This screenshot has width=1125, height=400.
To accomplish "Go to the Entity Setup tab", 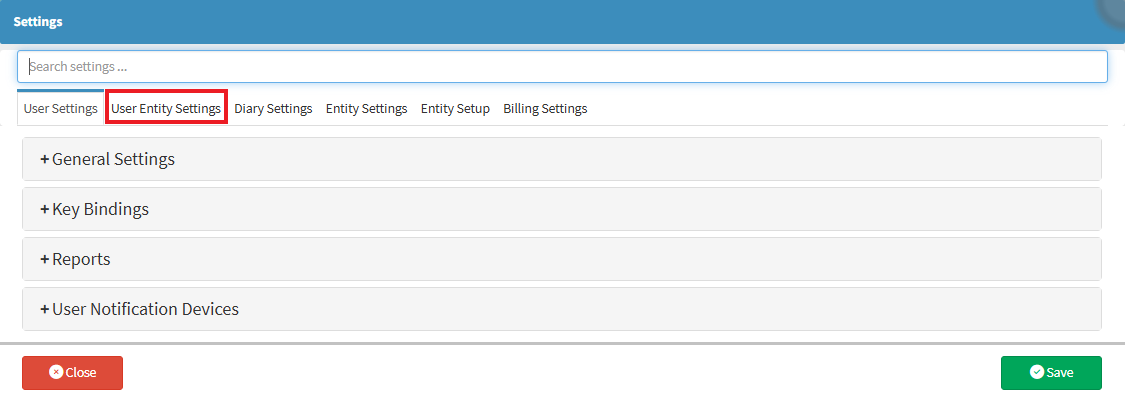I will click(455, 109).
